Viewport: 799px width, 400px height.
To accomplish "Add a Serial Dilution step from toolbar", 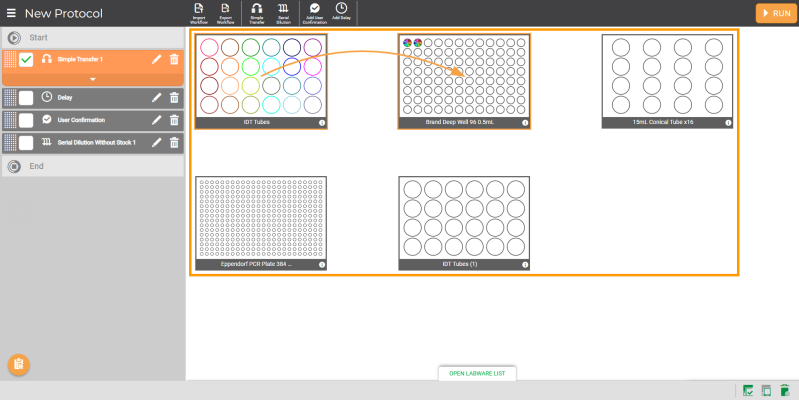I will pos(283,11).
